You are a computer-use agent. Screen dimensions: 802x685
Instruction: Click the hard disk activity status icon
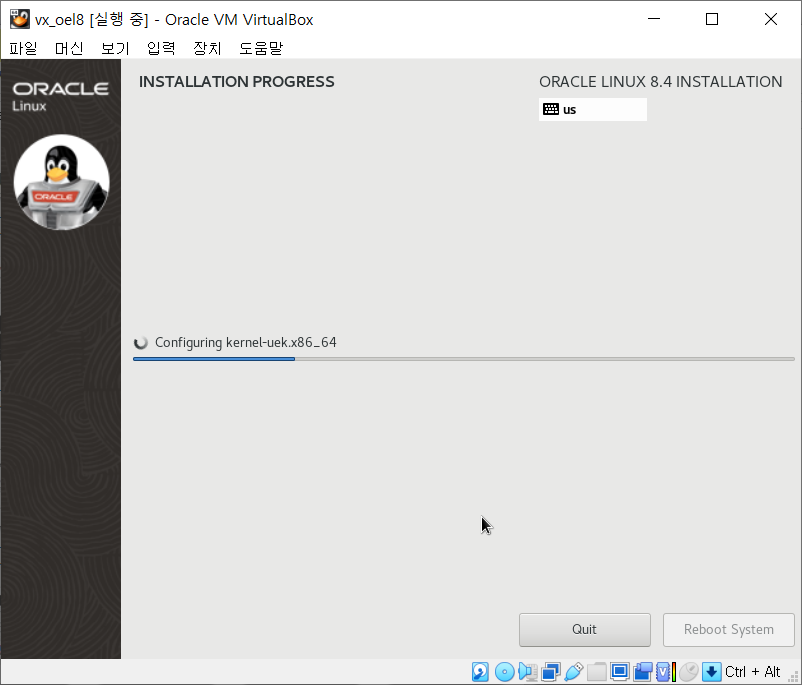(x=480, y=672)
